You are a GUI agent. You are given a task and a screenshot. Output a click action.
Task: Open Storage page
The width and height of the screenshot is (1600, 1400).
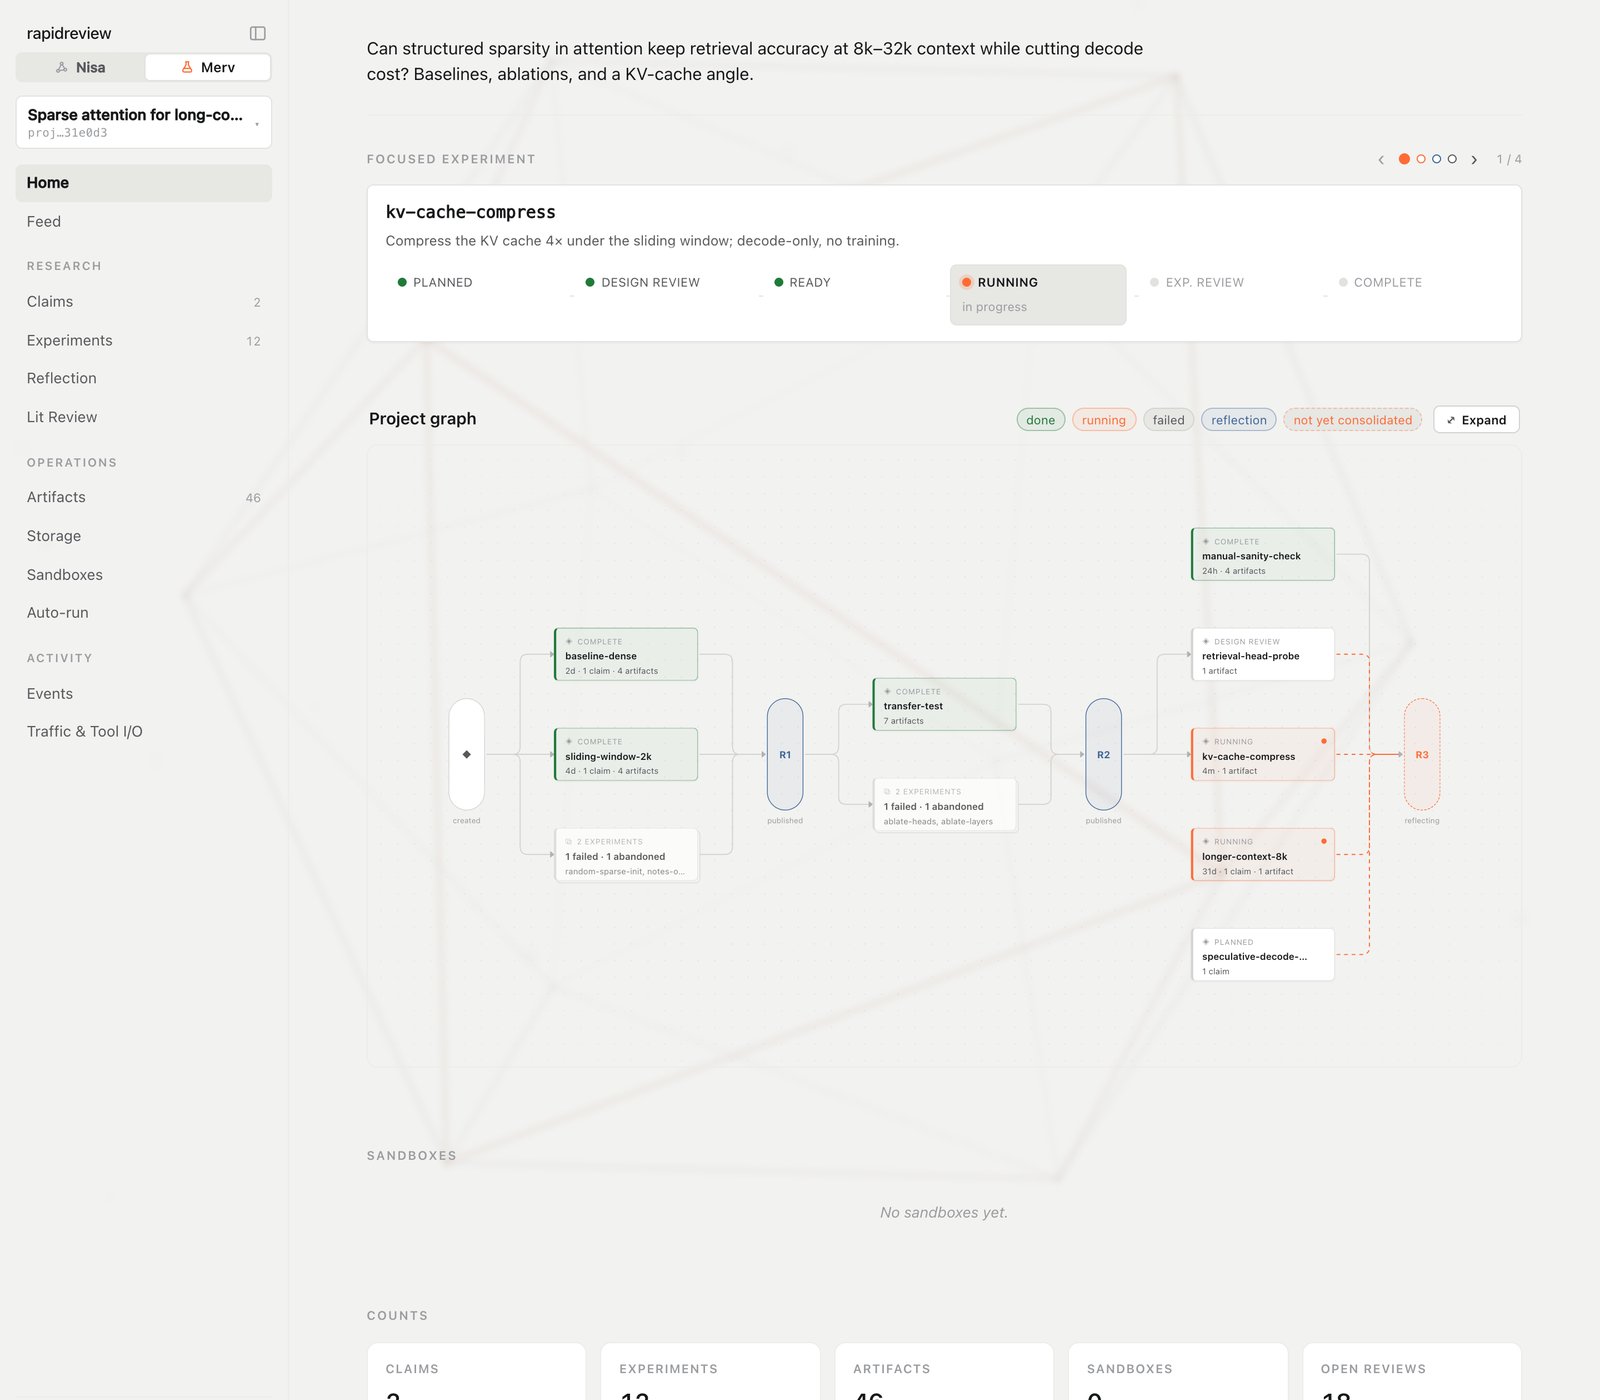(x=144, y=536)
